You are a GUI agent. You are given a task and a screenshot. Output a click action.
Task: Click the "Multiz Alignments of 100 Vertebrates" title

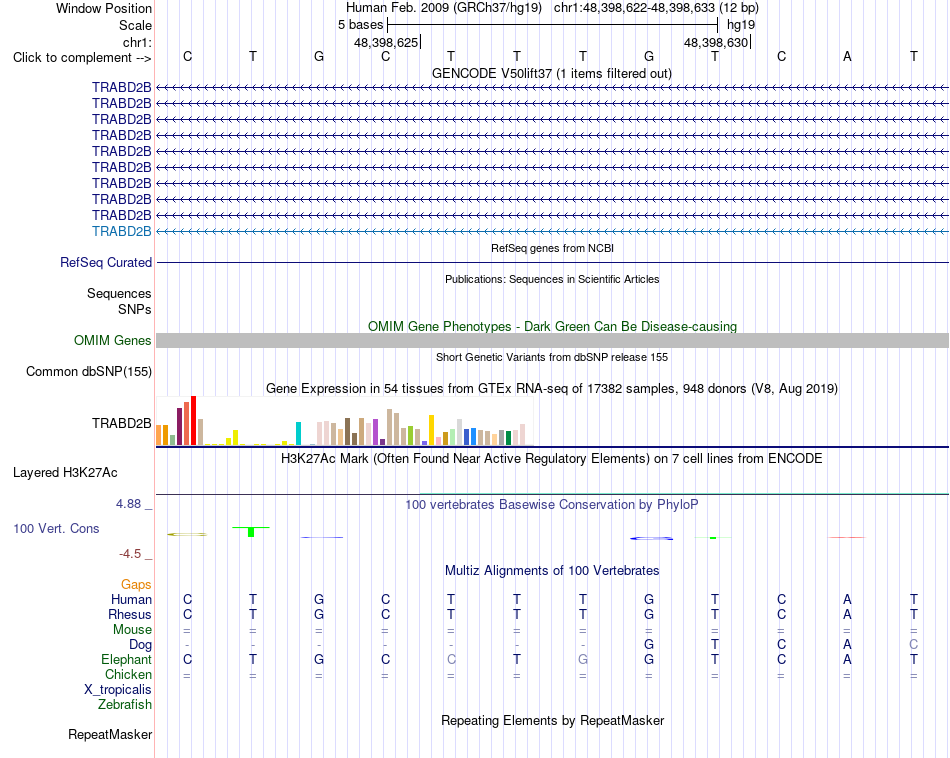pyautogui.click(x=552, y=570)
